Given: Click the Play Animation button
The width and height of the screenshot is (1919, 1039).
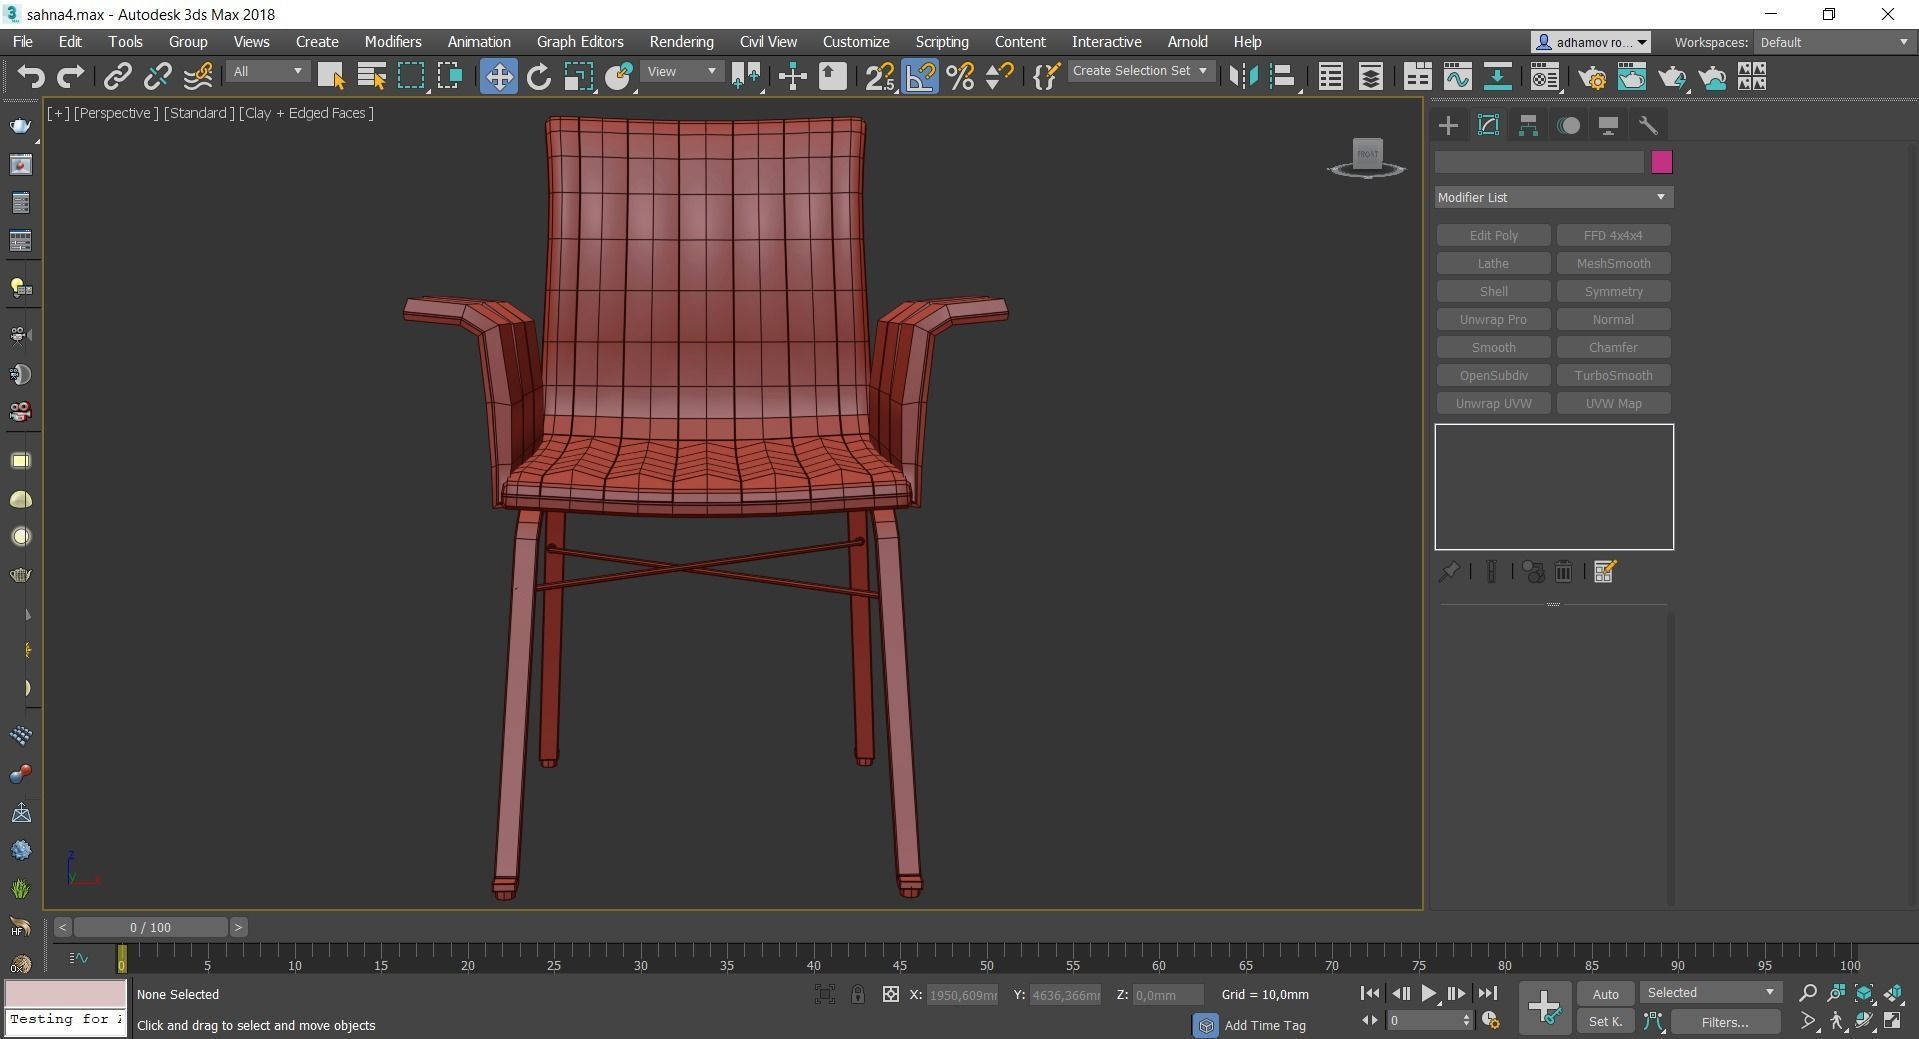Looking at the screenshot, I should click(x=1428, y=993).
